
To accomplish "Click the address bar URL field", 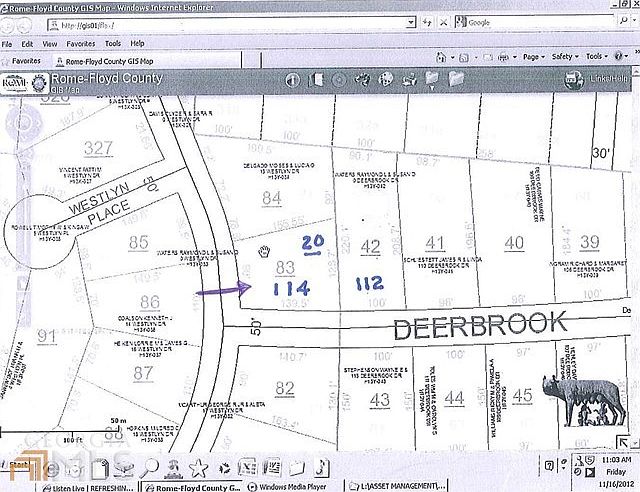I will pyautogui.click(x=200, y=25).
